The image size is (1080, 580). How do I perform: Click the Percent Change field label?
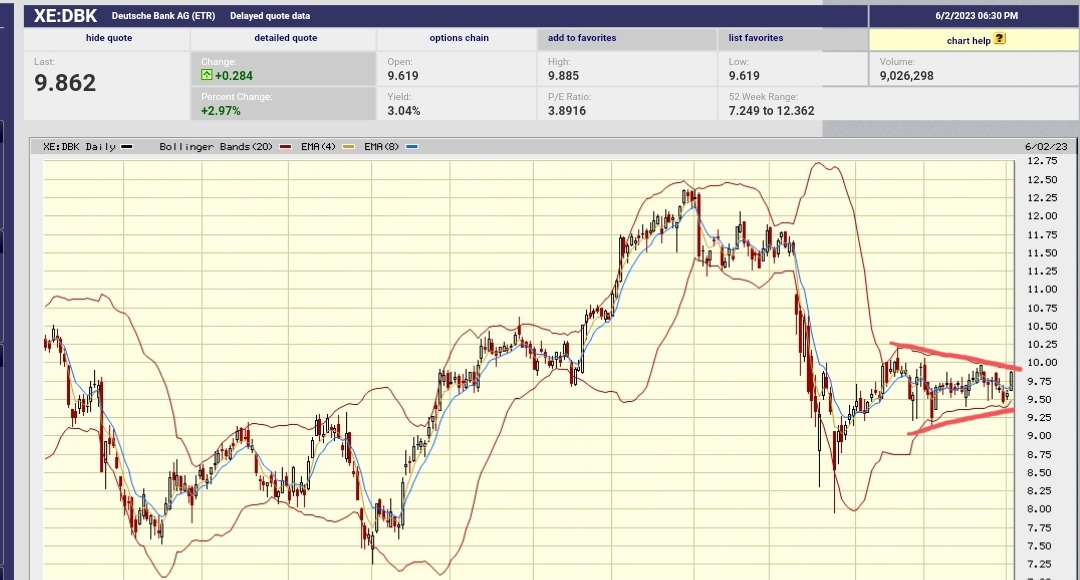click(x=236, y=96)
